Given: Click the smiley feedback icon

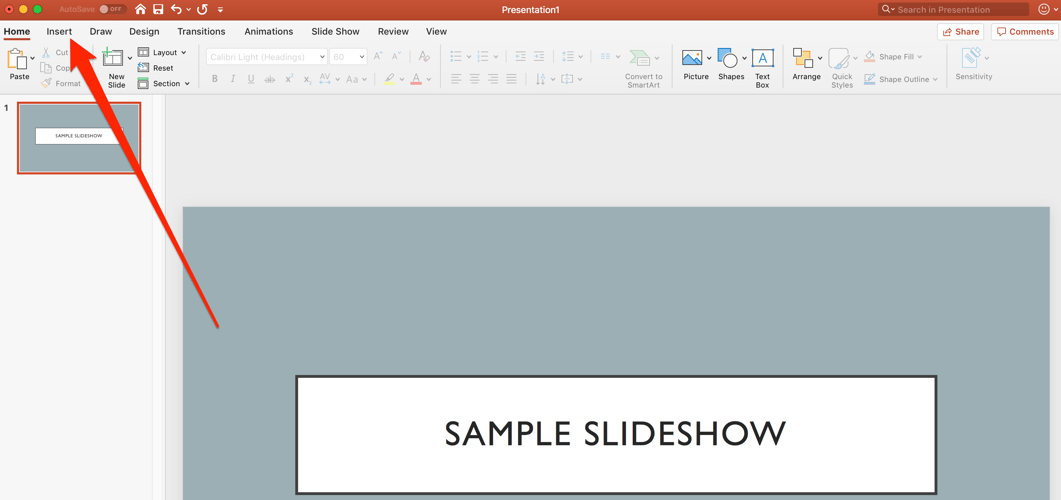Looking at the screenshot, I should click(x=1043, y=9).
